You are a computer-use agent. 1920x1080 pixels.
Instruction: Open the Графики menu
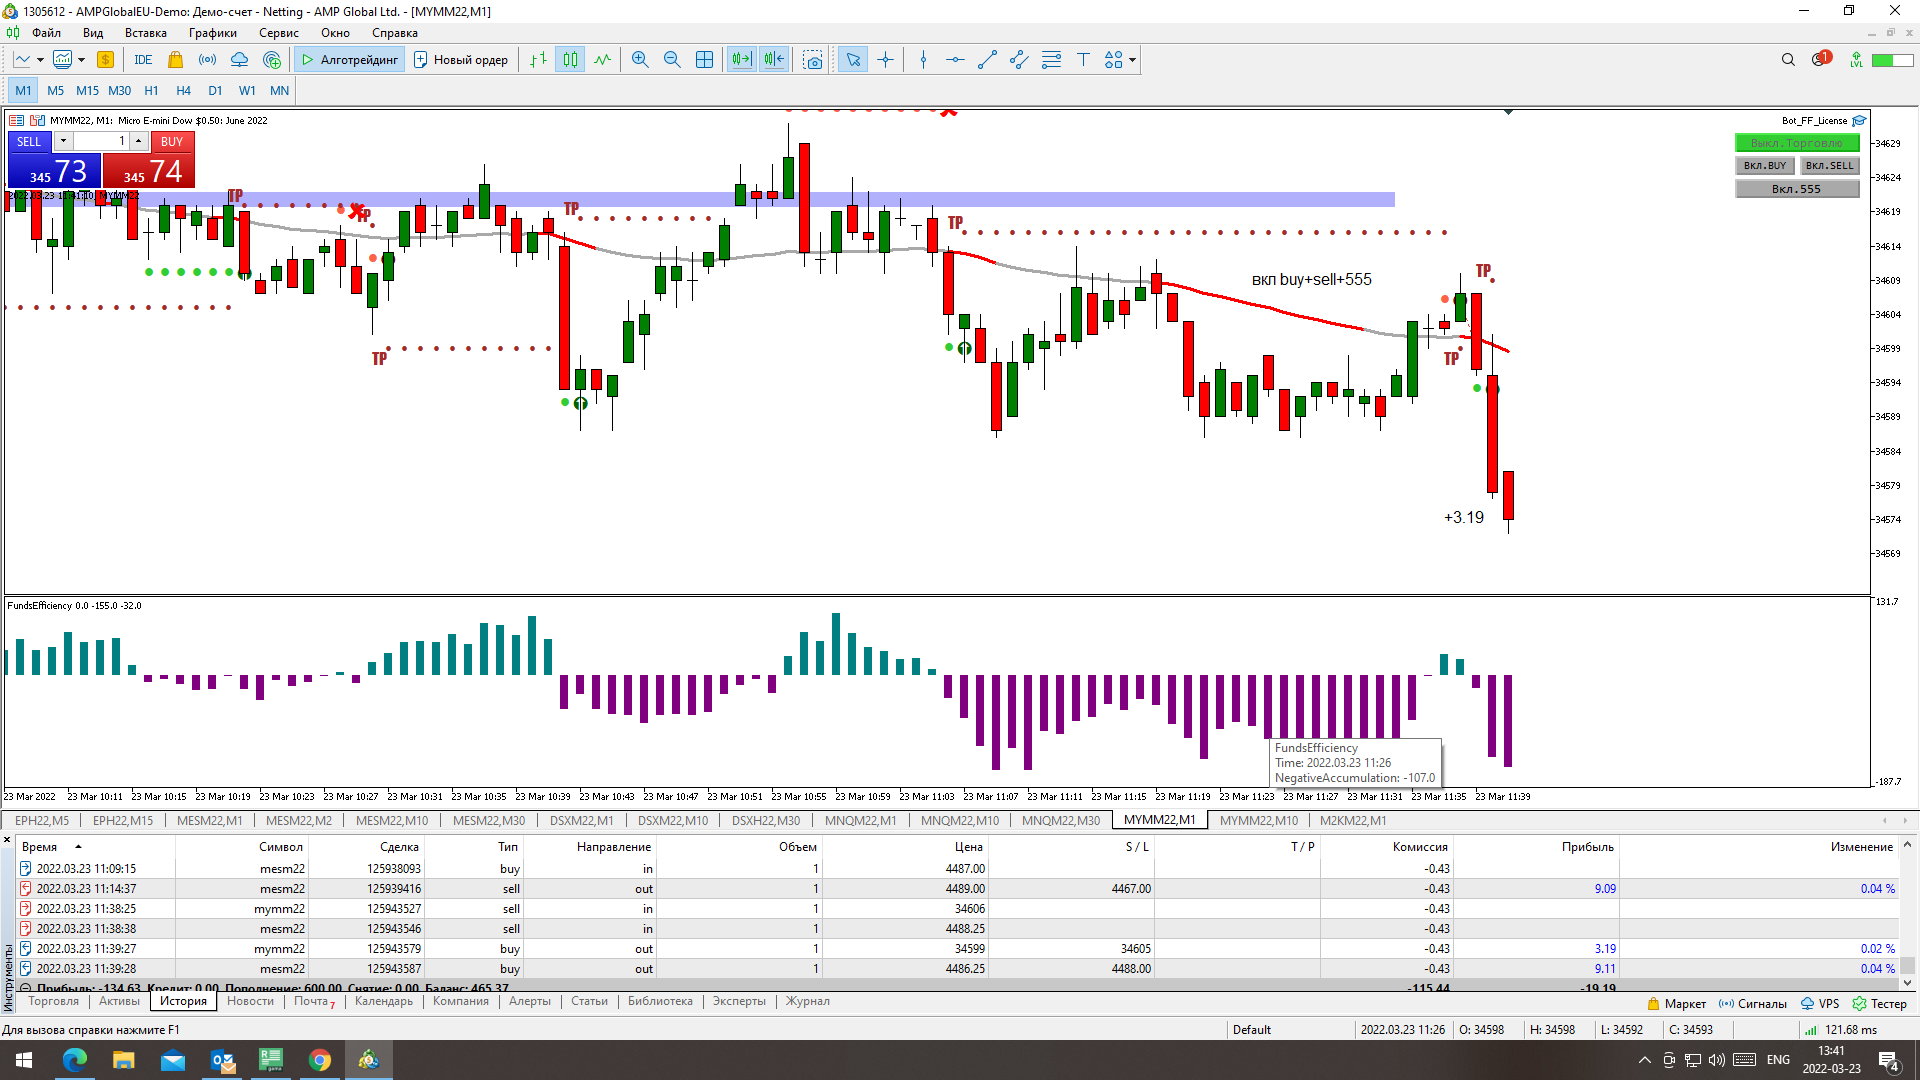click(x=212, y=33)
